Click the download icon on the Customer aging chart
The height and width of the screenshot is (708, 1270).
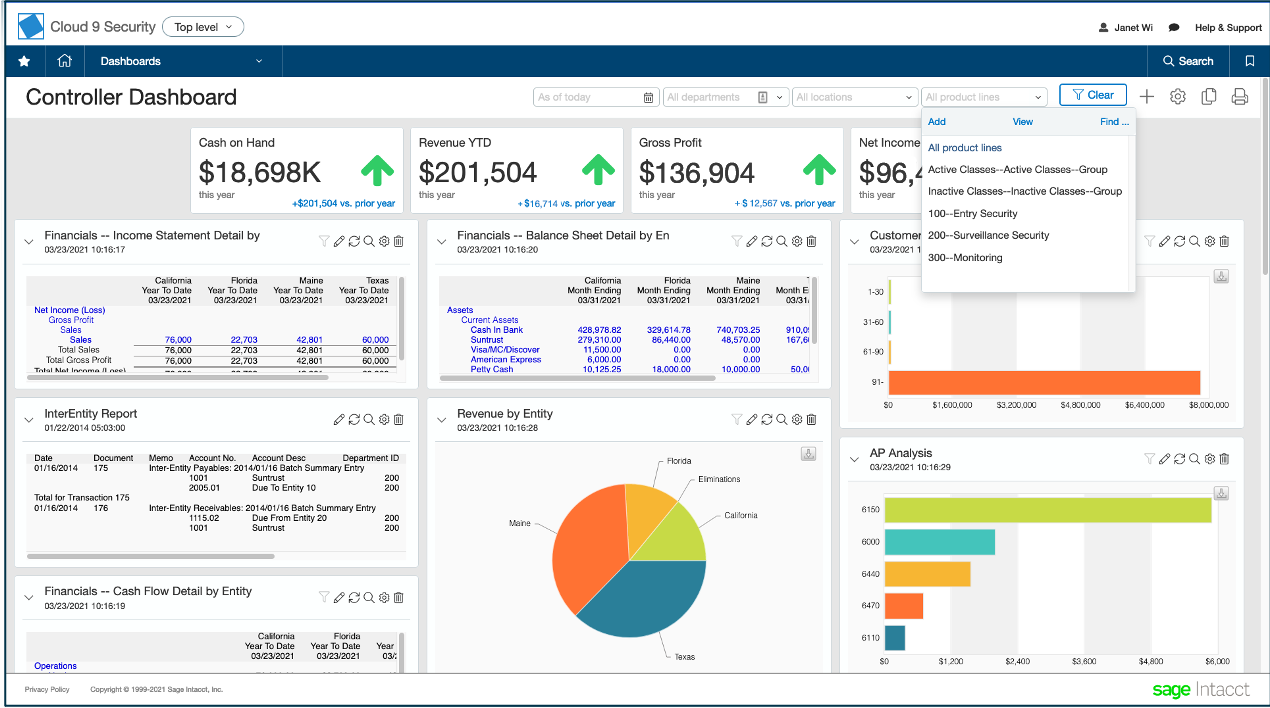tap(1221, 275)
